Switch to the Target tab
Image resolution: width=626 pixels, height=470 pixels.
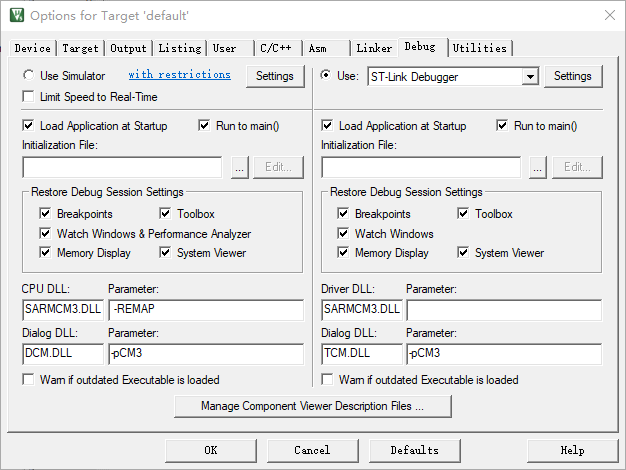80,48
